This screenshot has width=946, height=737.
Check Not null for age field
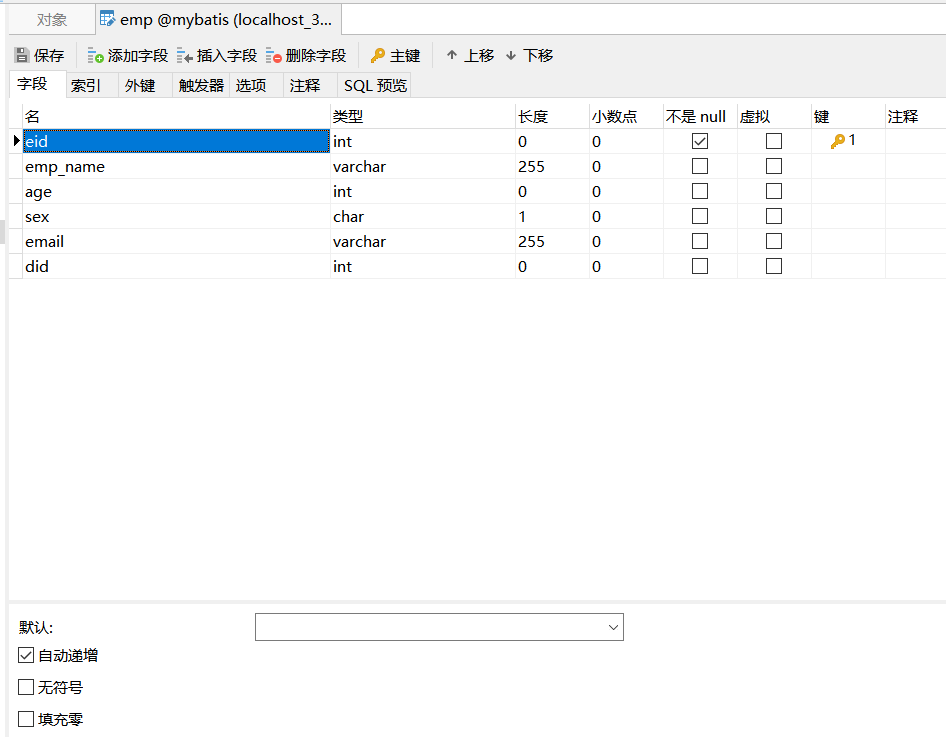pos(700,191)
